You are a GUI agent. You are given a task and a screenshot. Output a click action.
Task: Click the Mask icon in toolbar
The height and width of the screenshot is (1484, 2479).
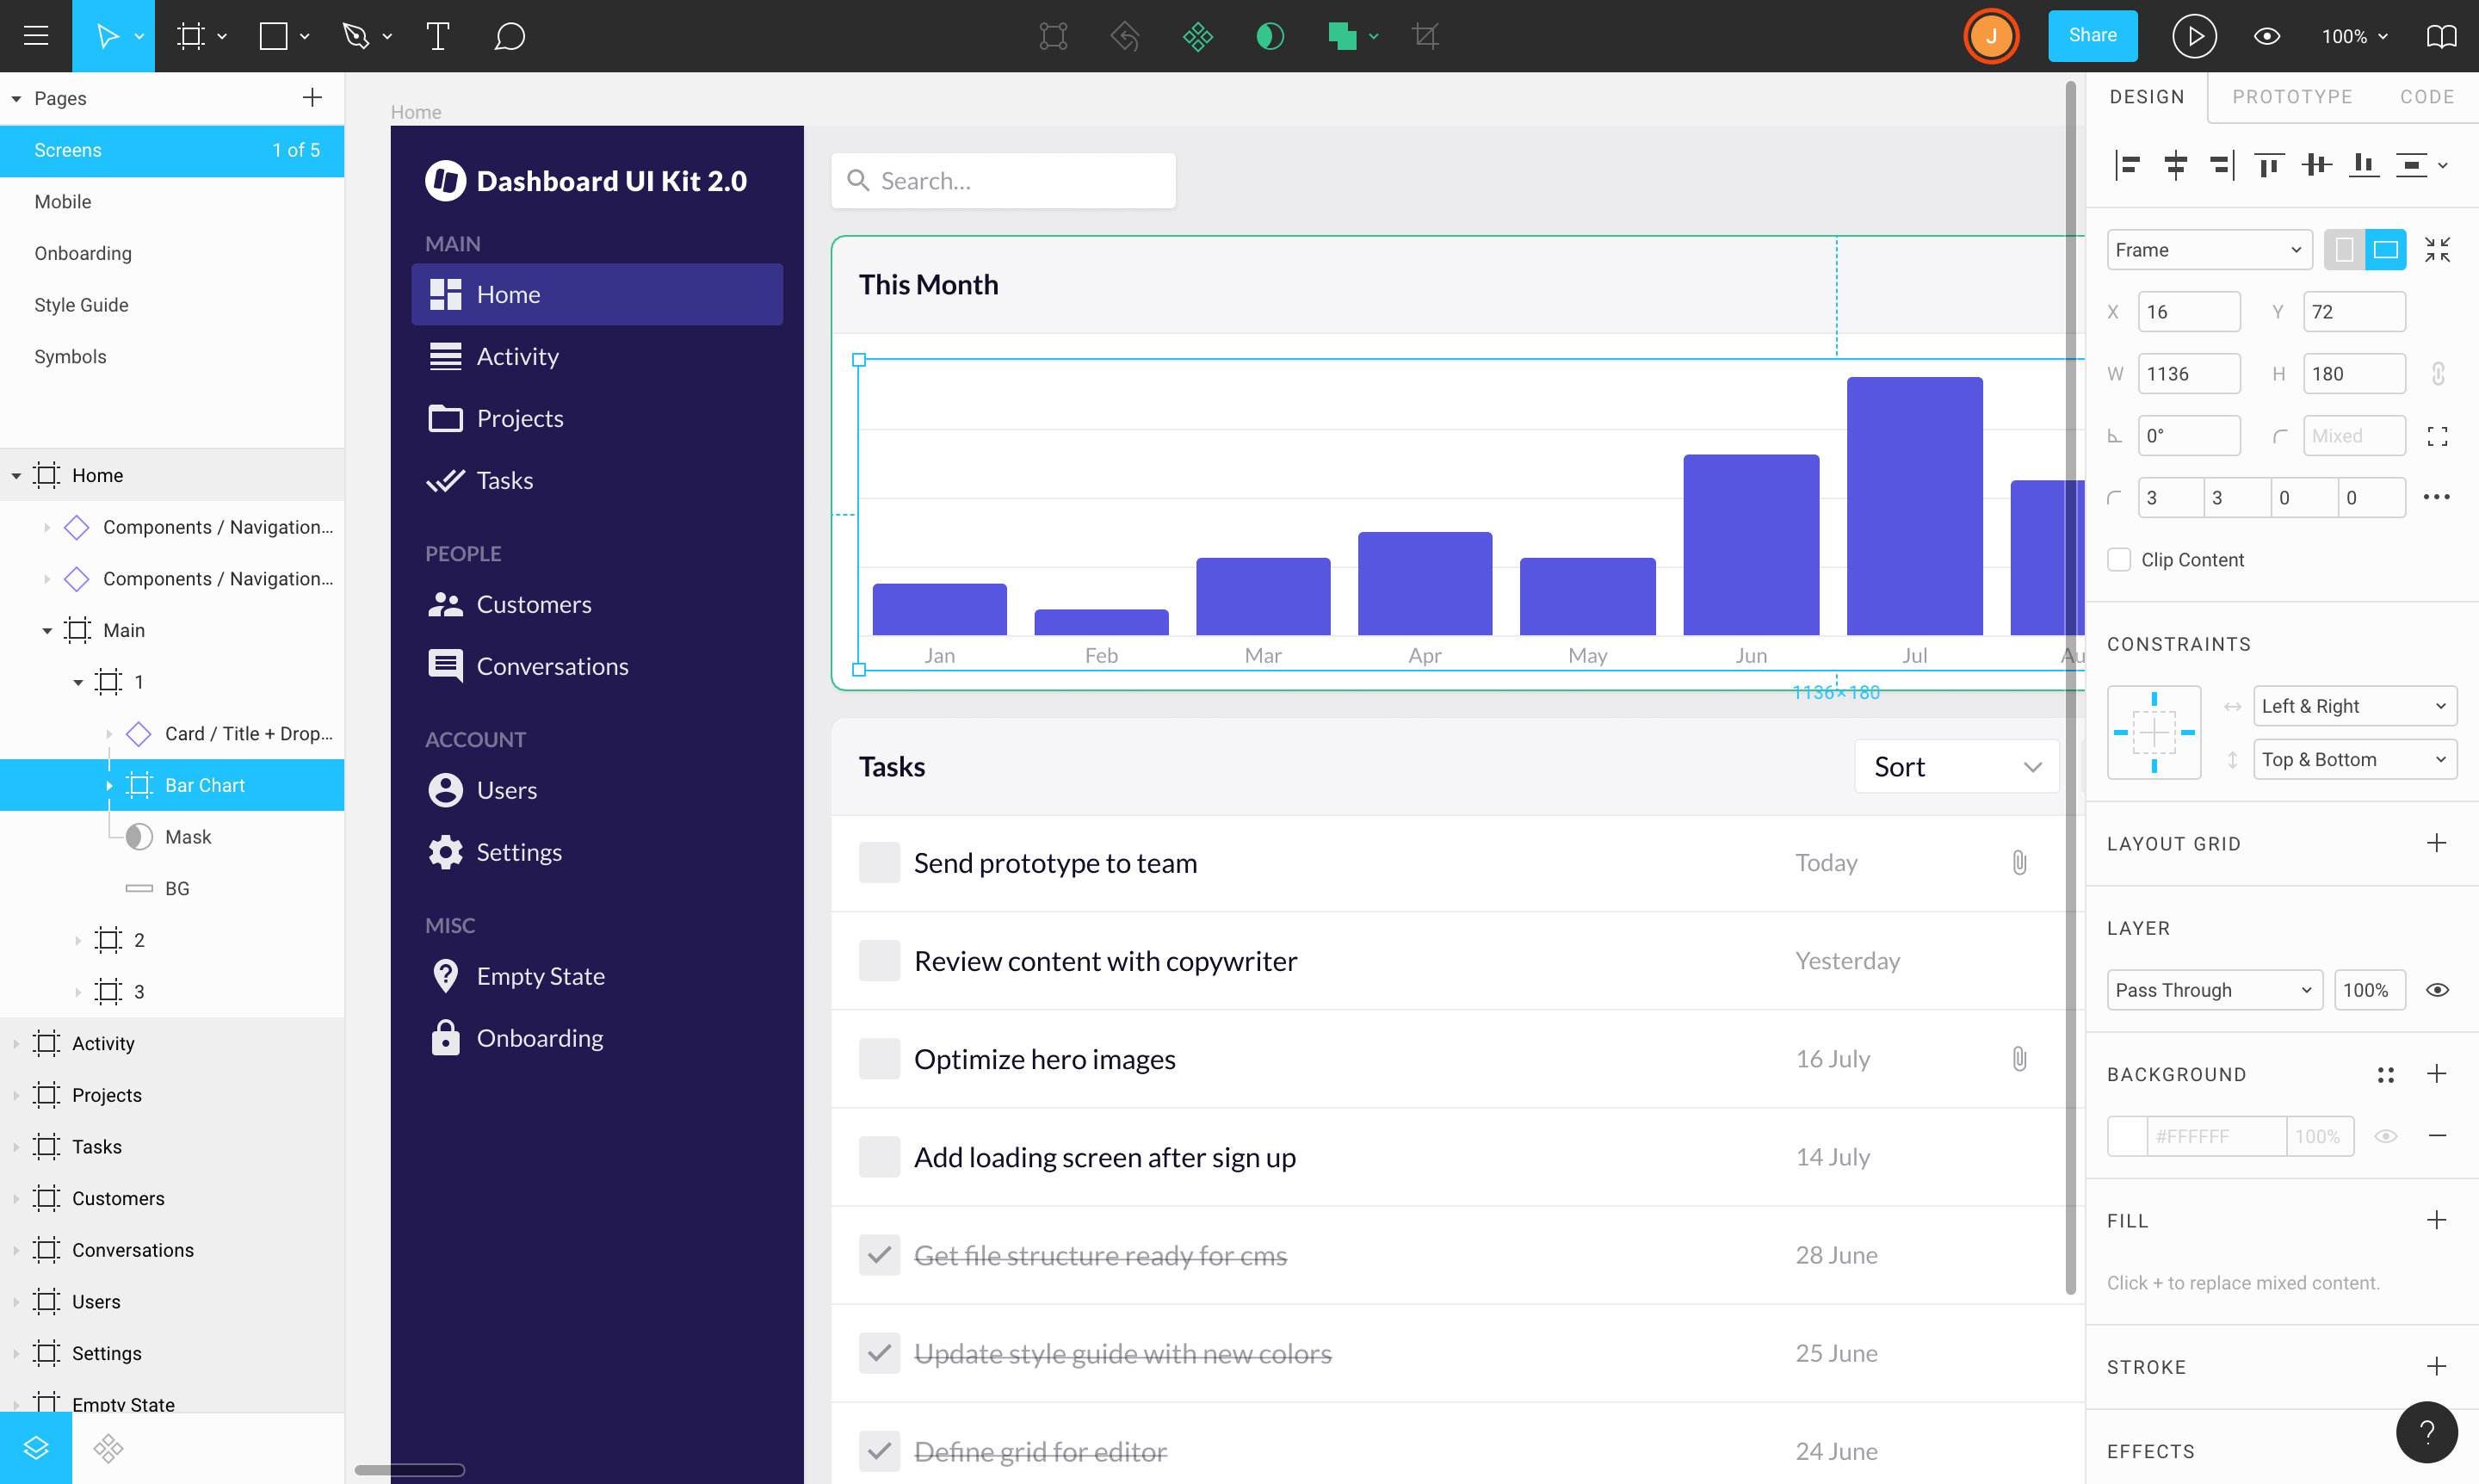[x=1270, y=35]
